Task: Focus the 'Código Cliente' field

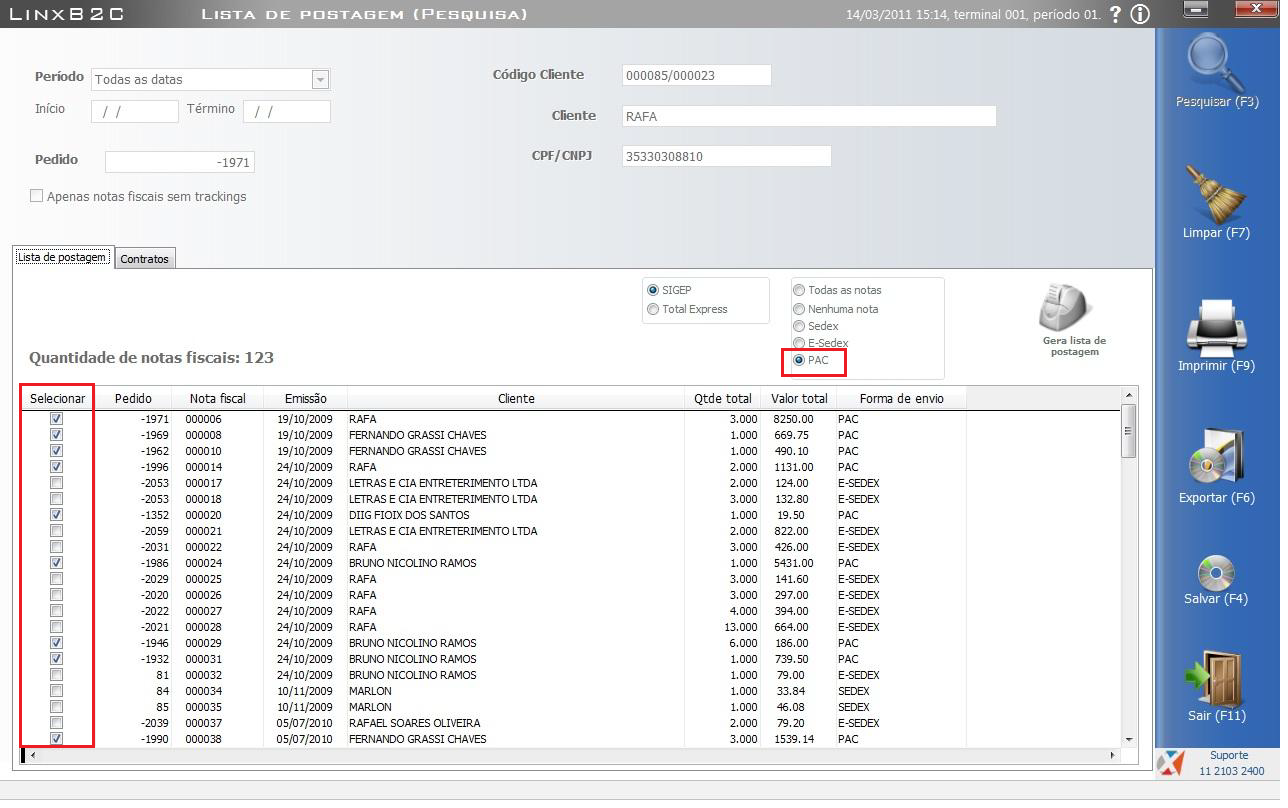Action: [x=696, y=75]
